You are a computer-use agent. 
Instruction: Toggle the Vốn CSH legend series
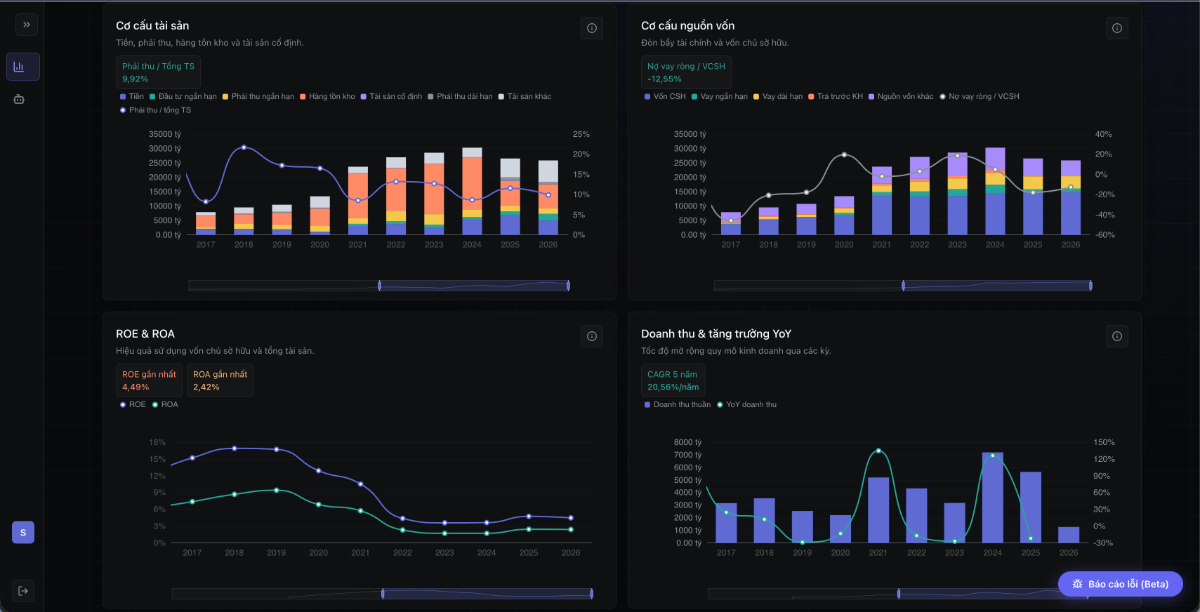click(665, 96)
